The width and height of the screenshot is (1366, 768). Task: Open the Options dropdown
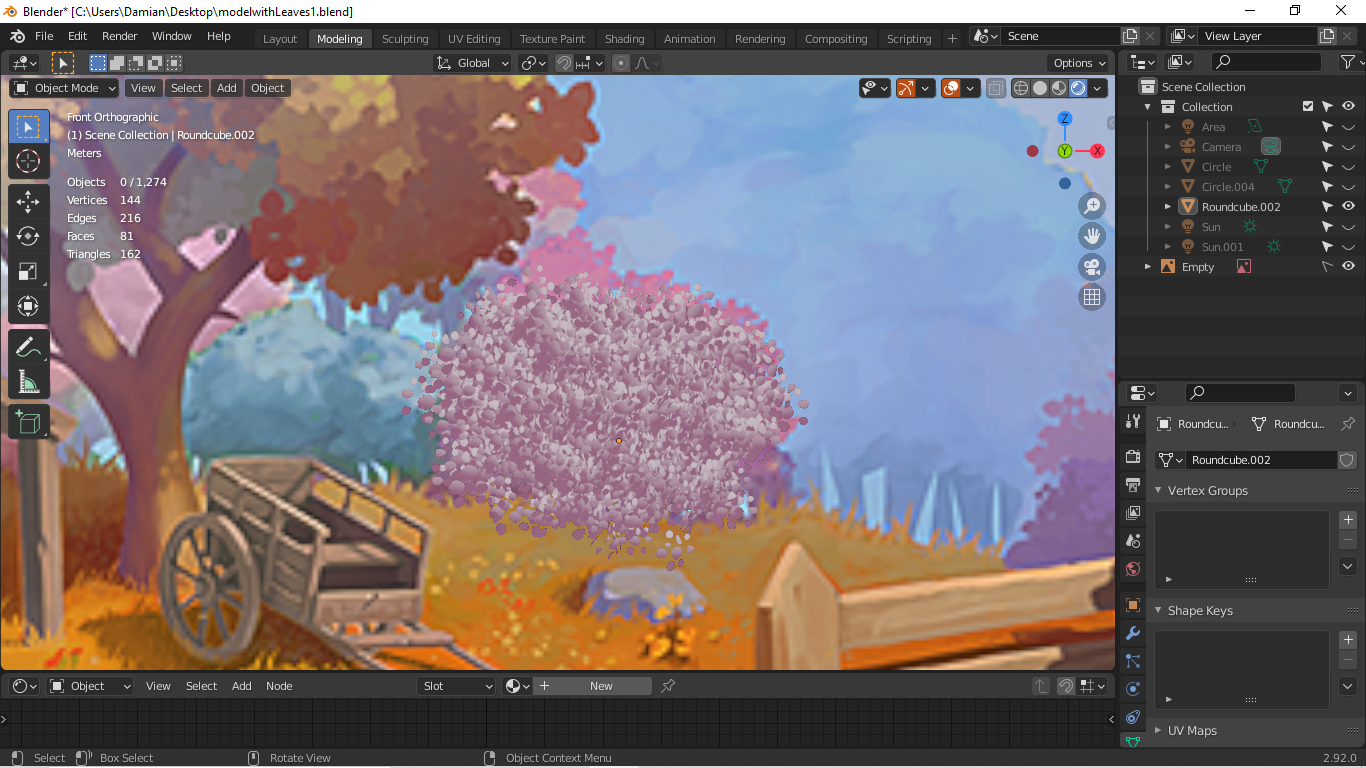point(1079,63)
